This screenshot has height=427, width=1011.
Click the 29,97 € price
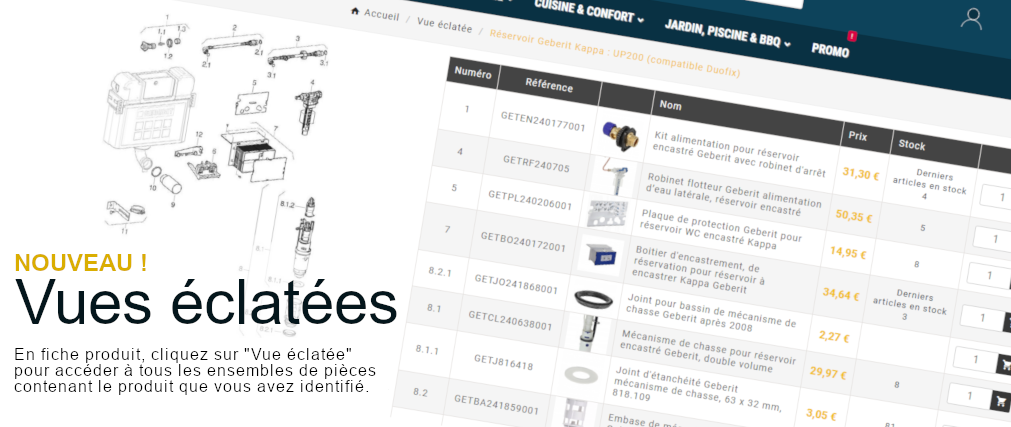pyautogui.click(x=829, y=373)
